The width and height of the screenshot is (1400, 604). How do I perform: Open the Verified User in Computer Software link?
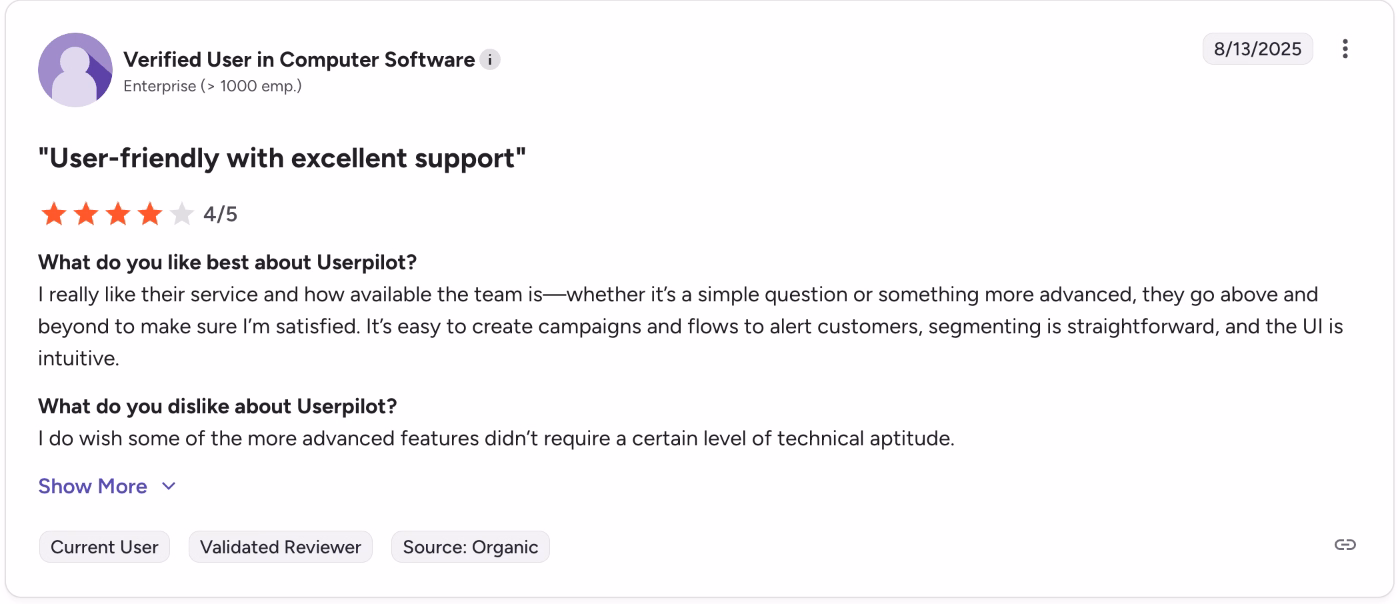point(299,59)
